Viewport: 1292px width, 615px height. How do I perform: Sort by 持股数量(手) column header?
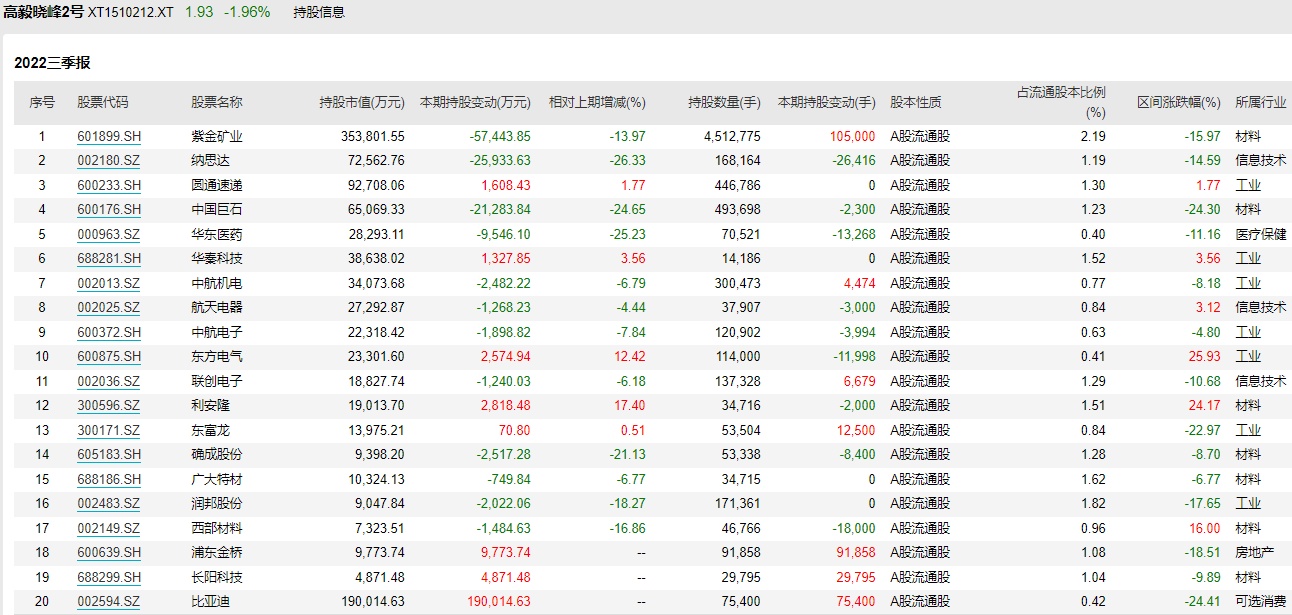(724, 102)
